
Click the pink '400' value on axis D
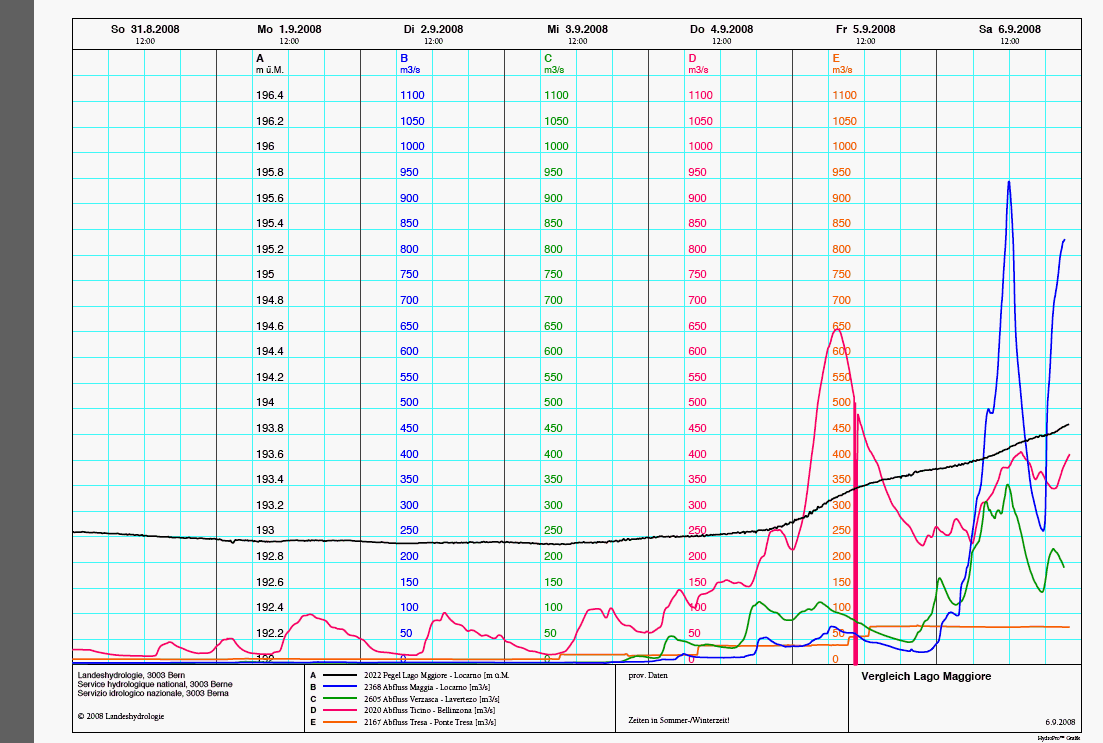point(698,454)
